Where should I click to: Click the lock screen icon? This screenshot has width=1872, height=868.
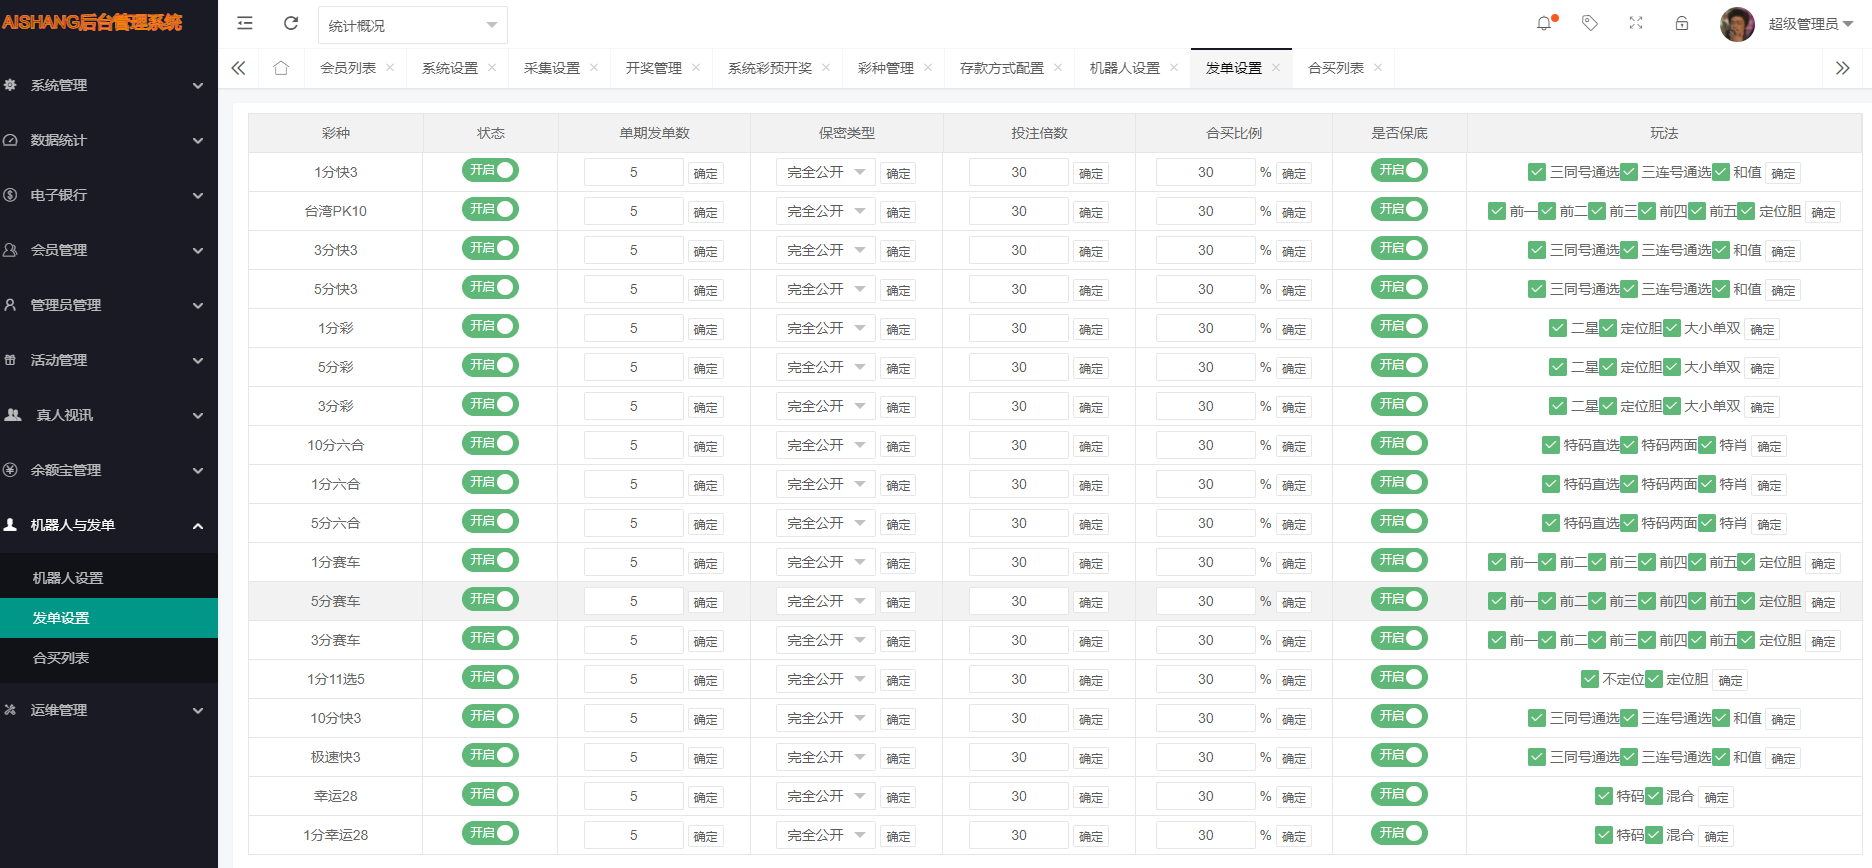pos(1682,23)
